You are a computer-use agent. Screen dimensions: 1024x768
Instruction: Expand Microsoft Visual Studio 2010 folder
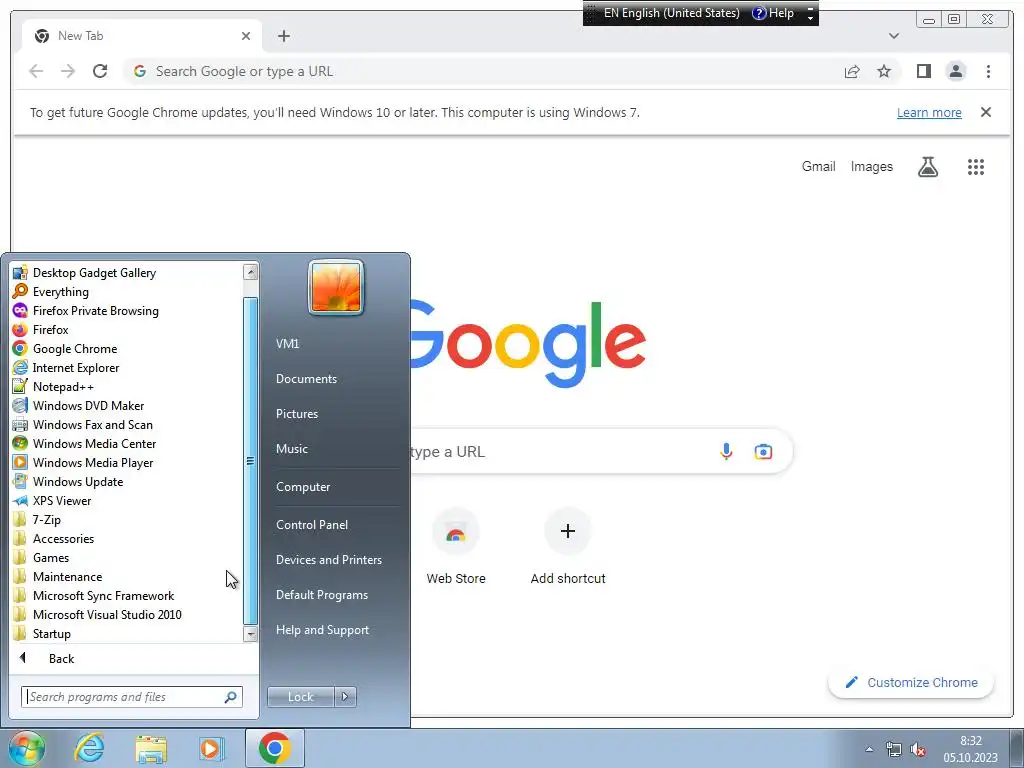[x=107, y=615]
